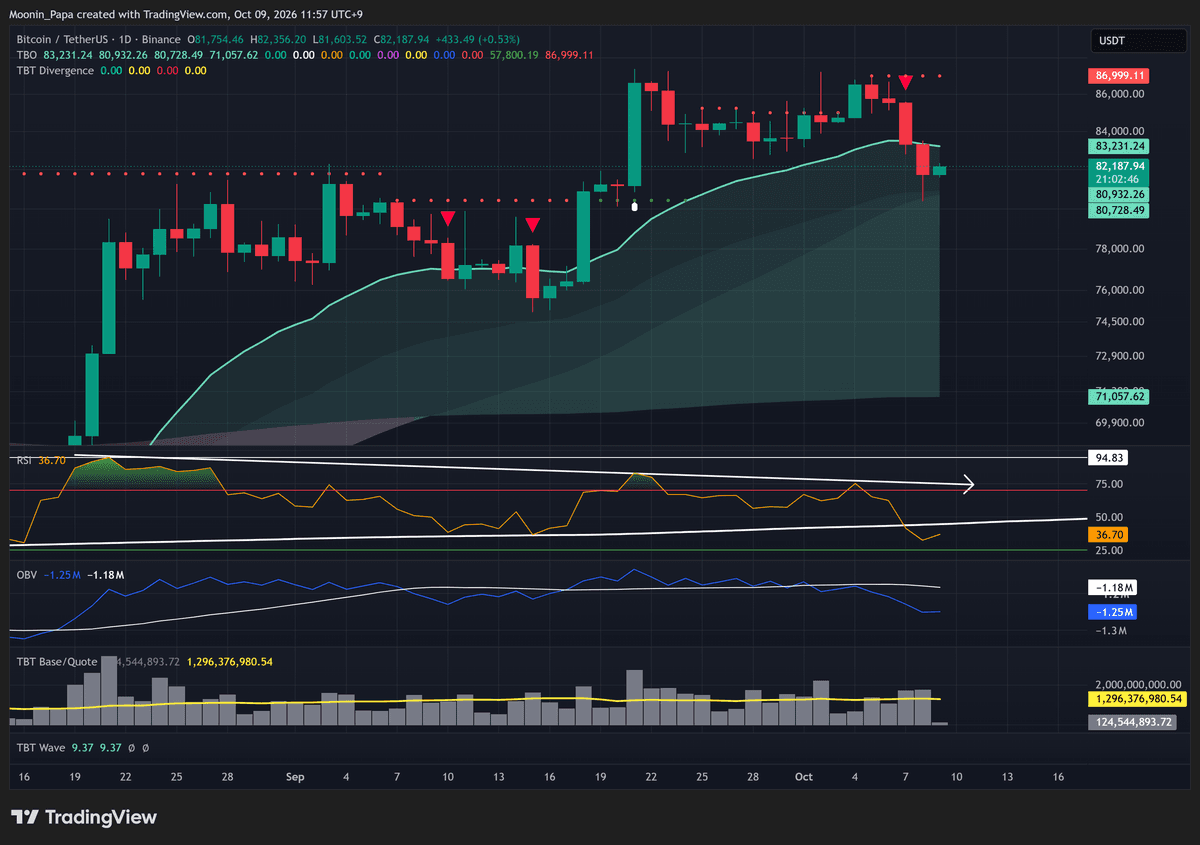
Task: Click the 74,500.00 price scale value
Action: (x=1120, y=322)
